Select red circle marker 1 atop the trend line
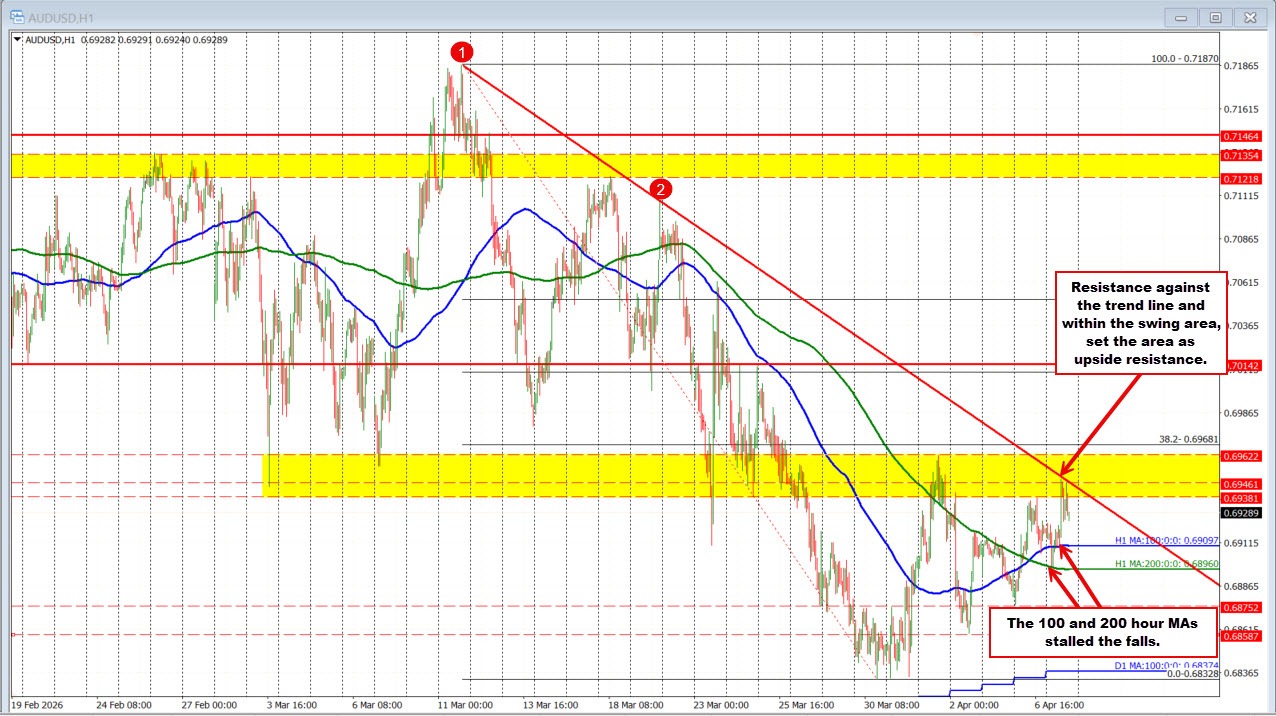Screen dimensions: 1276x716 (x=461, y=53)
